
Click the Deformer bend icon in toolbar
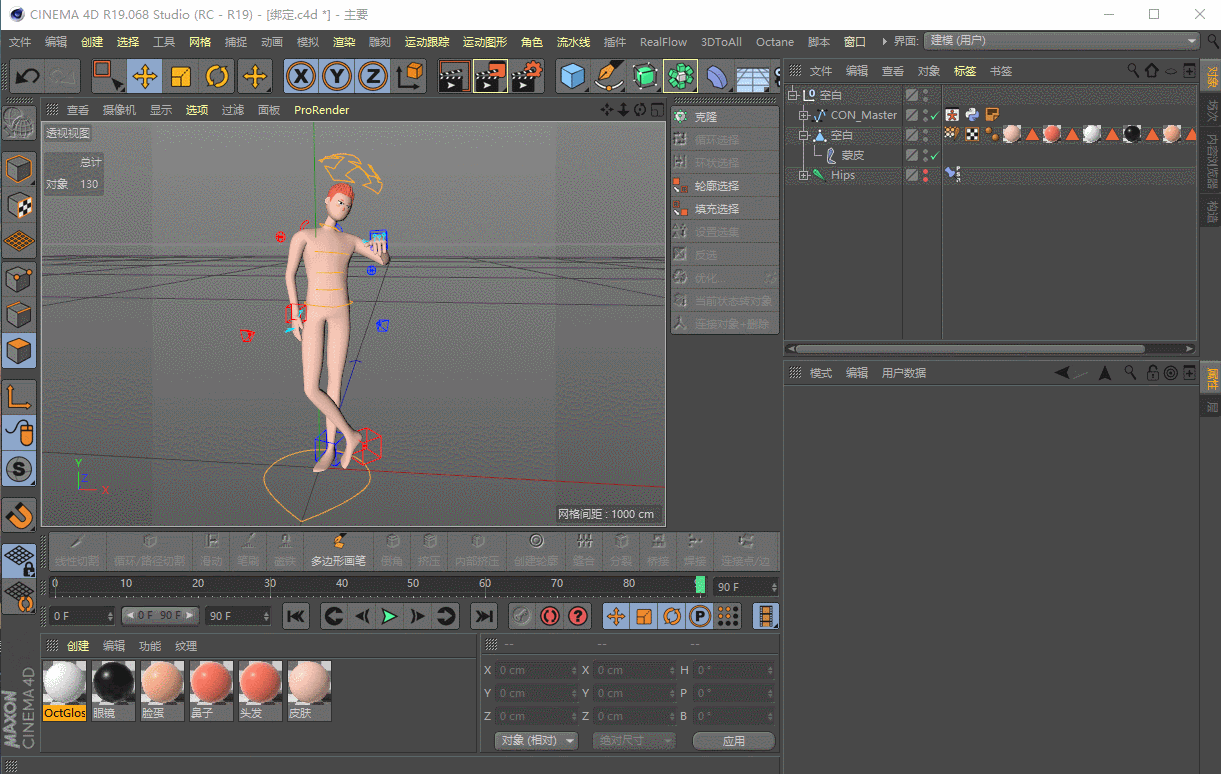(x=716, y=77)
